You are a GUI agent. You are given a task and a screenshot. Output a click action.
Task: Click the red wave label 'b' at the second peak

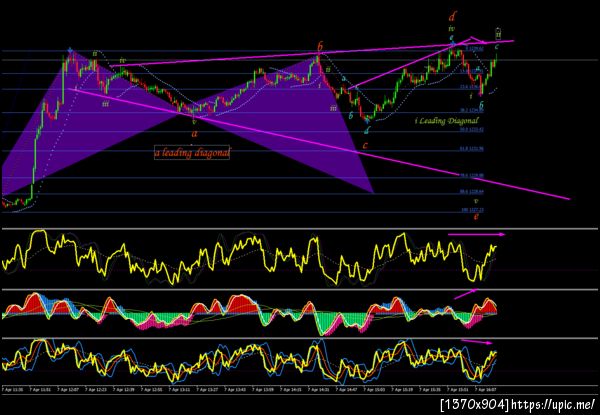(x=320, y=47)
